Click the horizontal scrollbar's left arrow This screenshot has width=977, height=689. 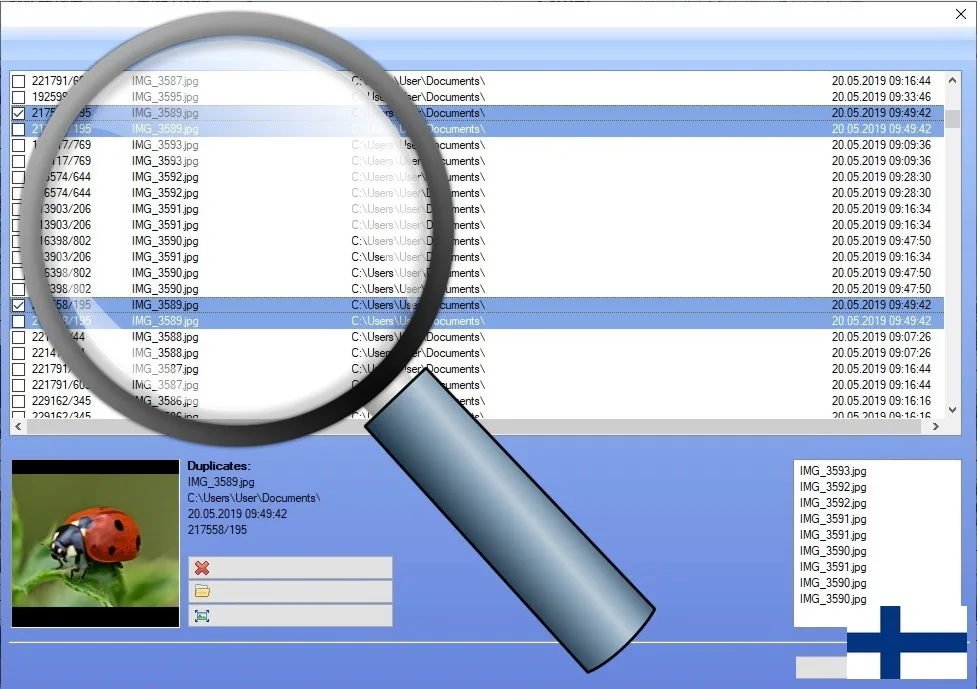(x=19, y=427)
